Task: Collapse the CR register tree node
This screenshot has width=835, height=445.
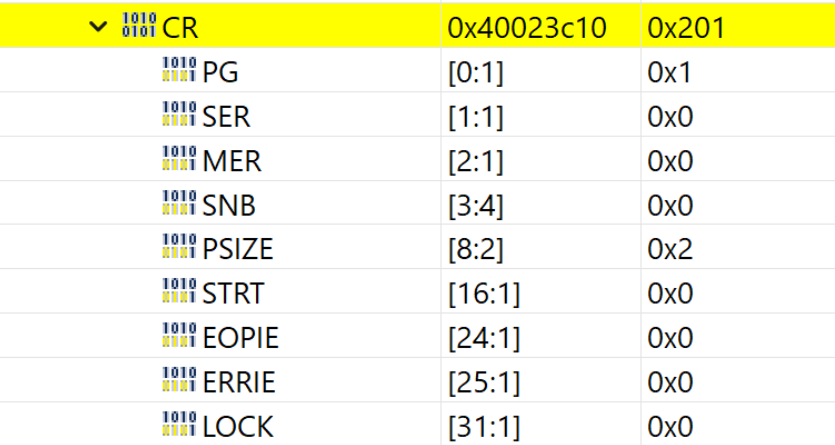Action: coord(96,27)
